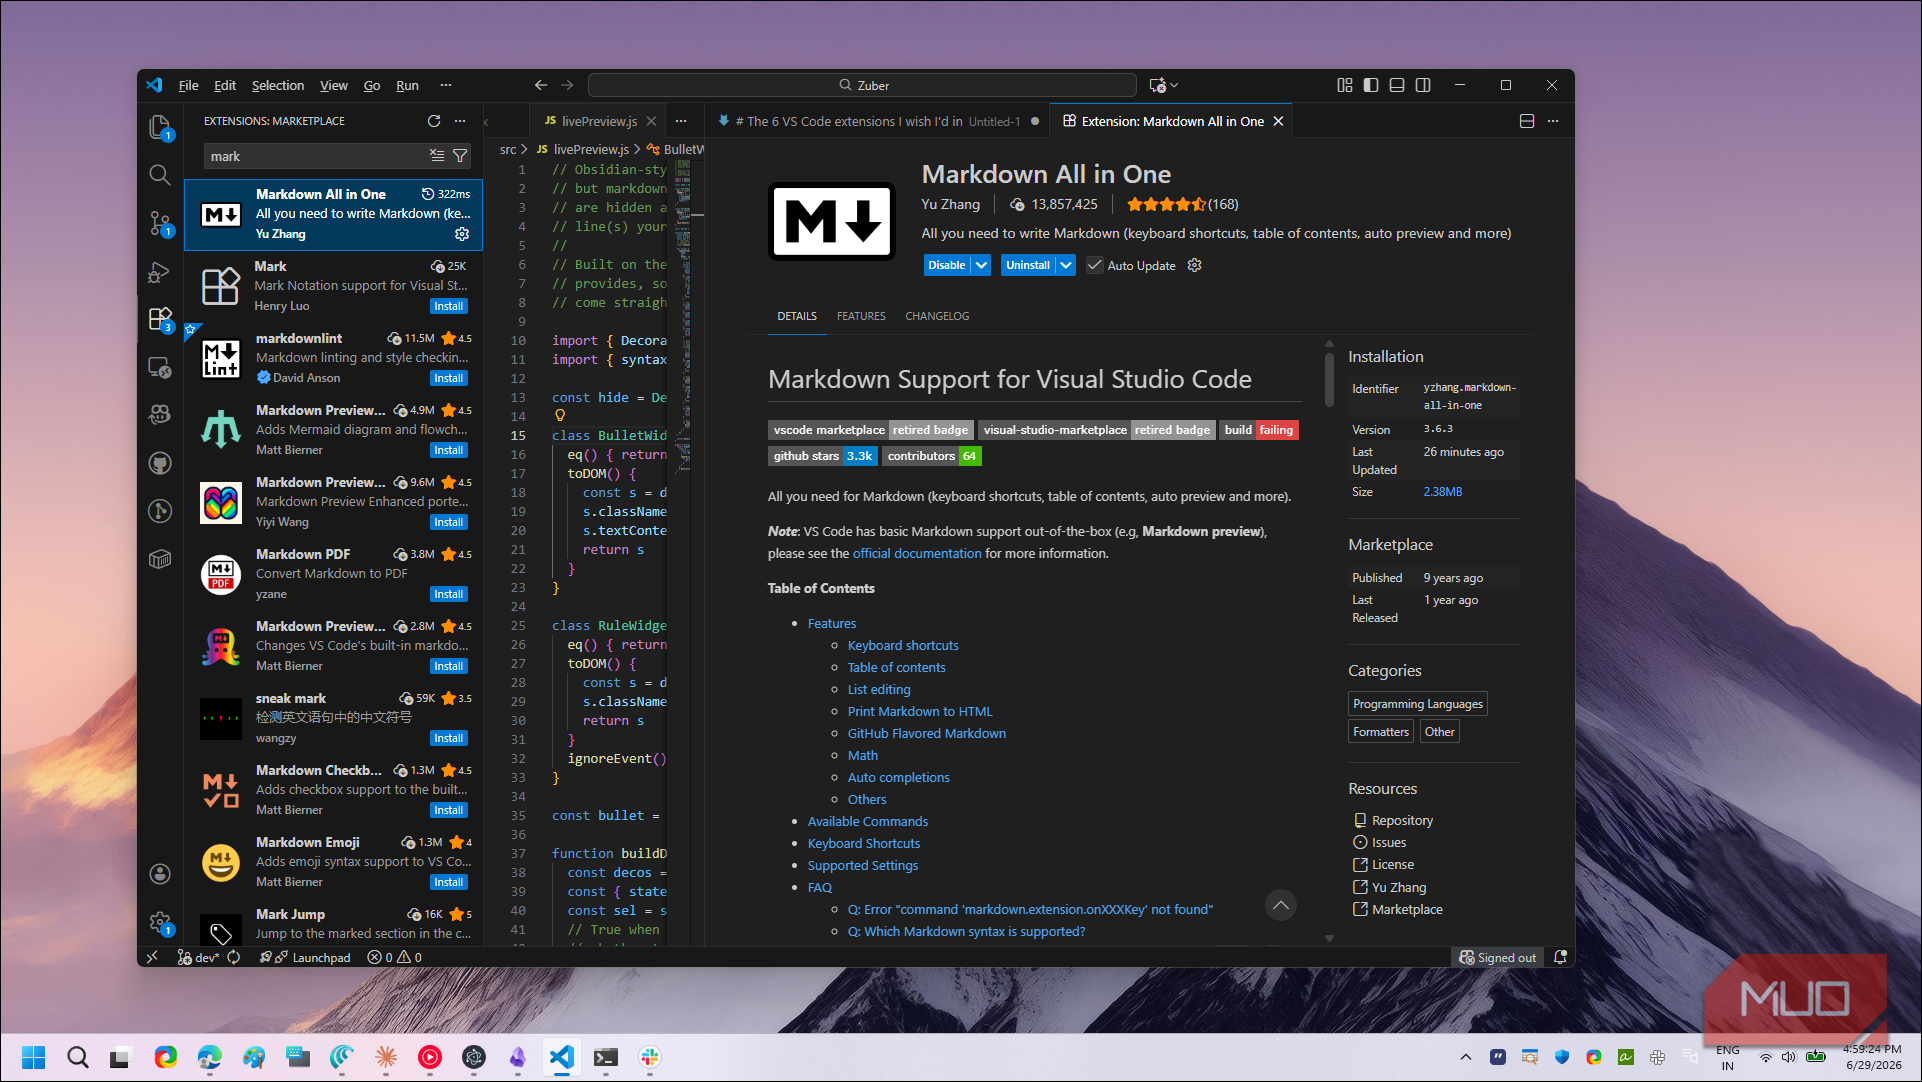
Task: Toggle primary side bar visibility
Action: point(1371,85)
